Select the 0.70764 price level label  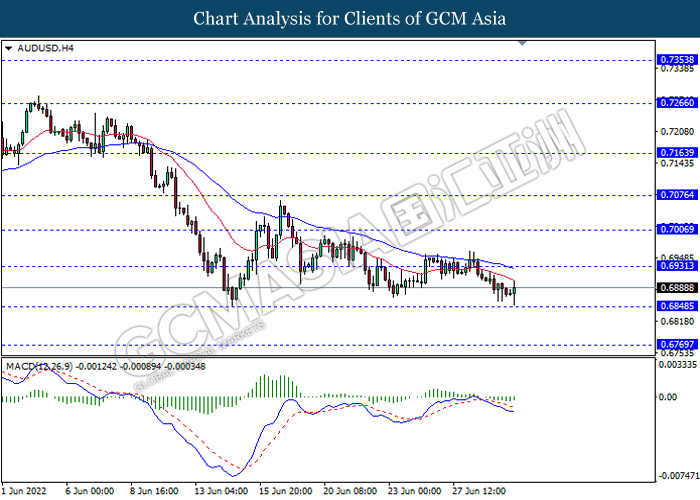(677, 195)
